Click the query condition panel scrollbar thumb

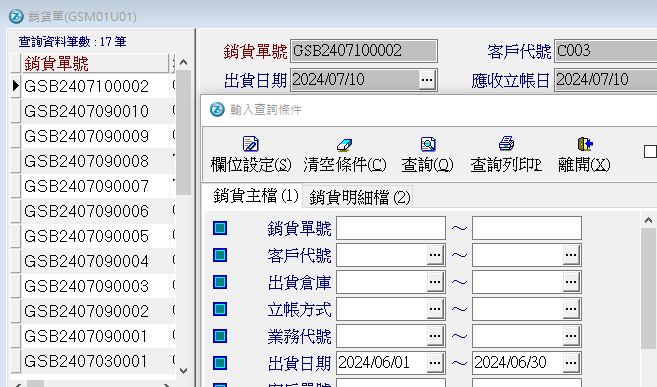[649, 288]
